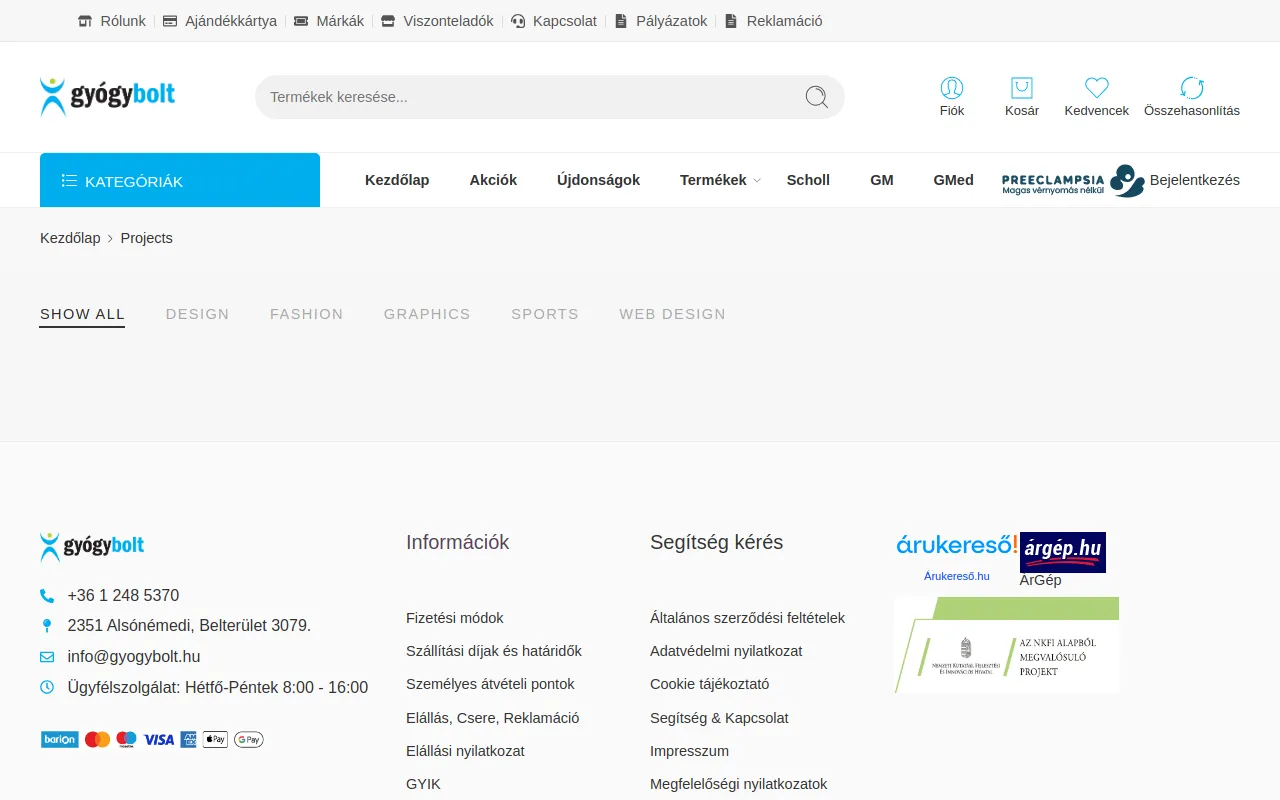The image size is (1280, 800).
Task: Click the Reklamáció document icon
Action: [x=731, y=21]
